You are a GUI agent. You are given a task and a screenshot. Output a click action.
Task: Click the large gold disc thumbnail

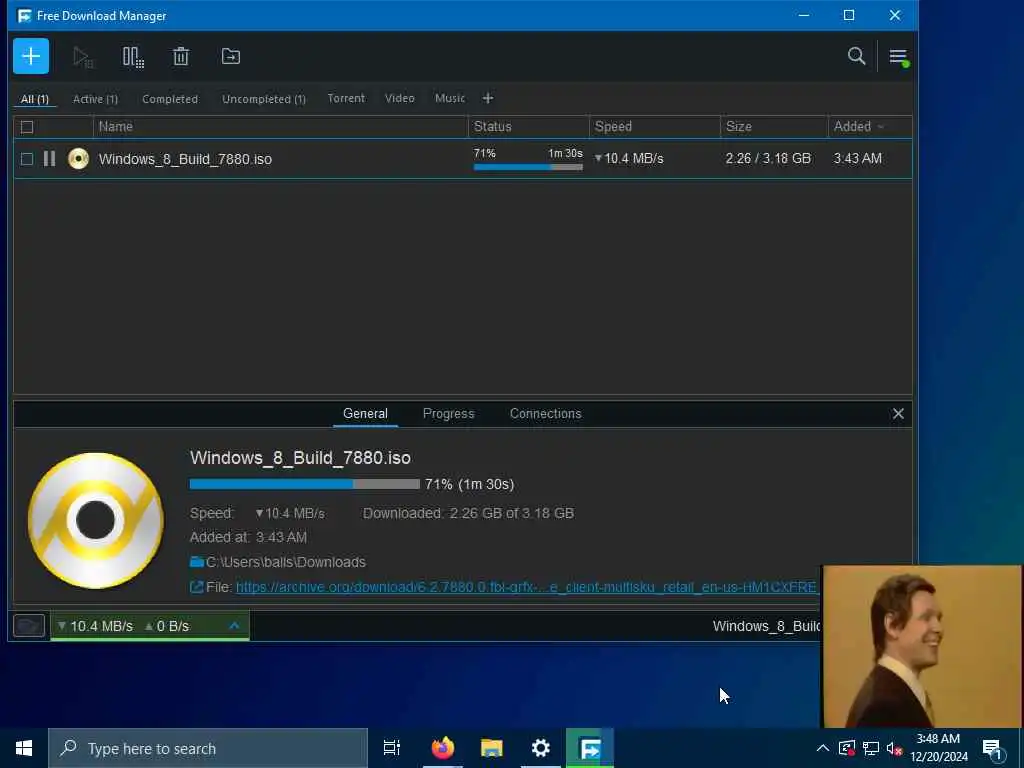96,520
